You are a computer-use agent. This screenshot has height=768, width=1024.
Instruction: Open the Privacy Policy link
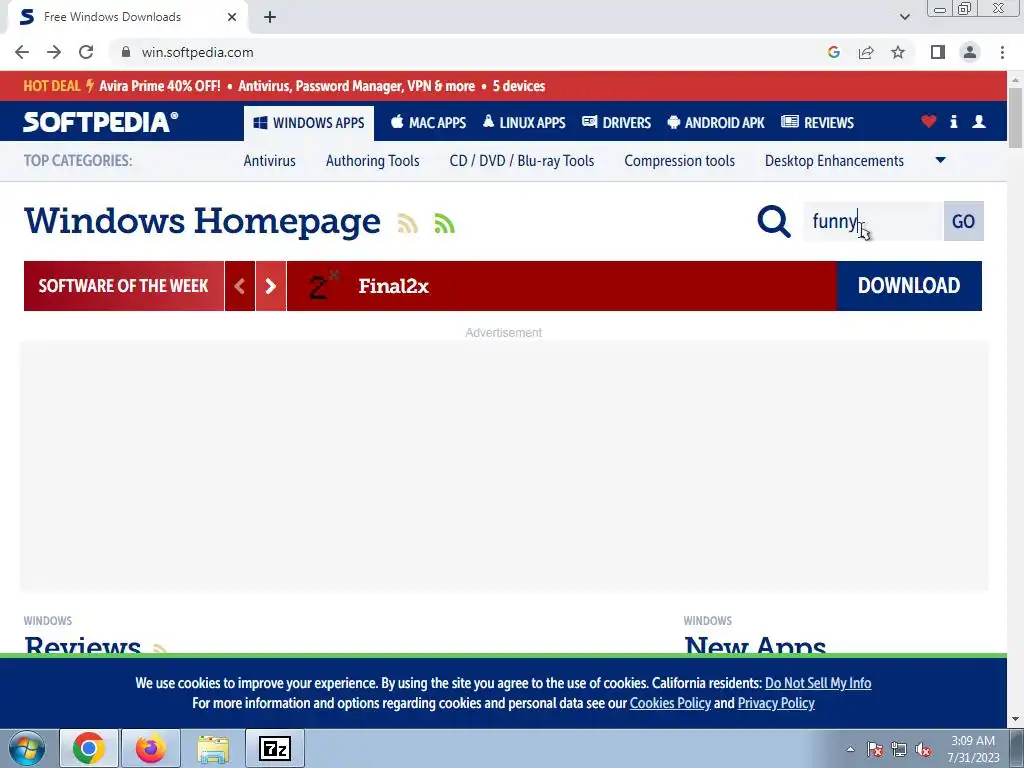(x=776, y=703)
